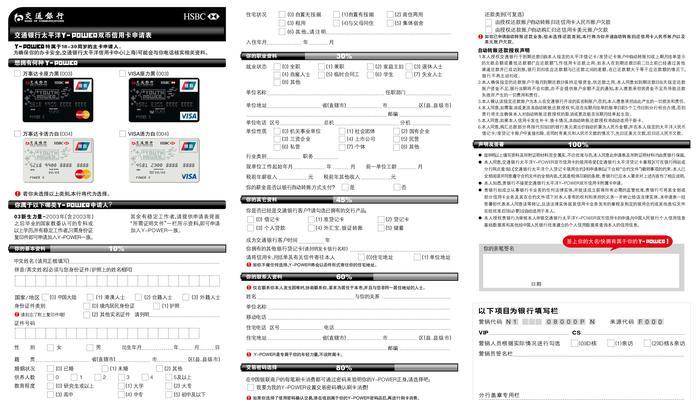This screenshot has height=400, width=698.
Task: Tick the [0] 住宅地址 mailing checkbox
Action: tap(361, 257)
